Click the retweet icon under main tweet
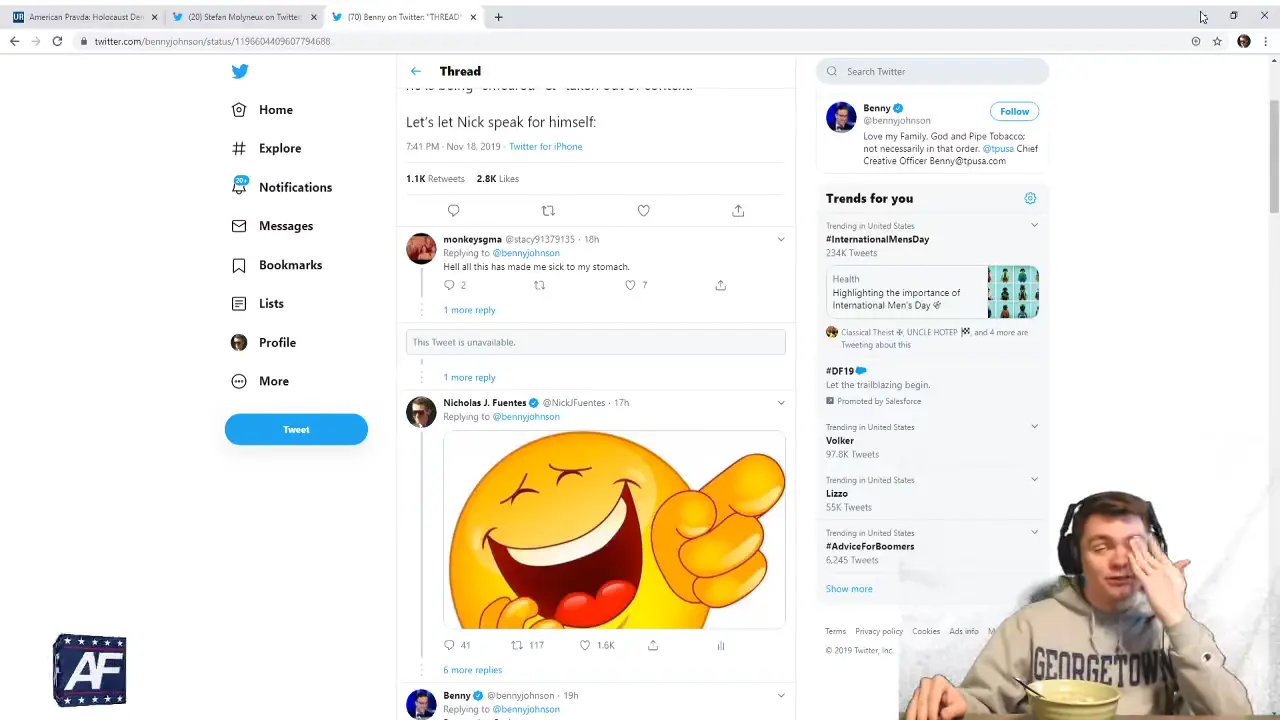The image size is (1280, 720). [x=548, y=210]
